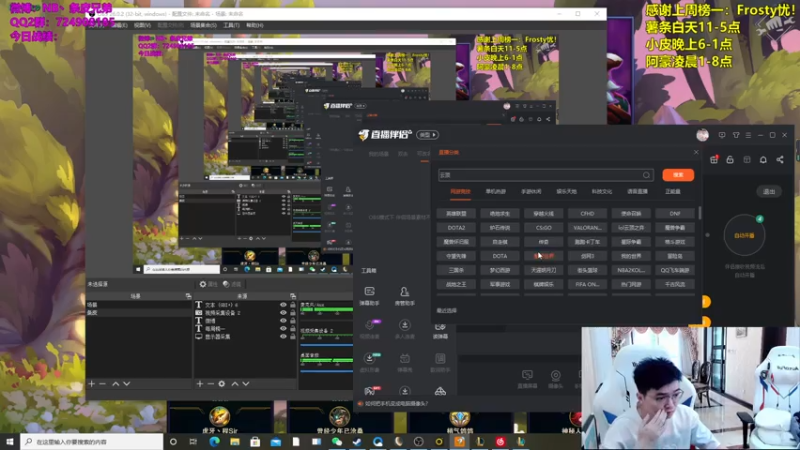Switch to the 科技文化 category tab
Image resolution: width=800 pixels, height=450 pixels.
point(602,191)
